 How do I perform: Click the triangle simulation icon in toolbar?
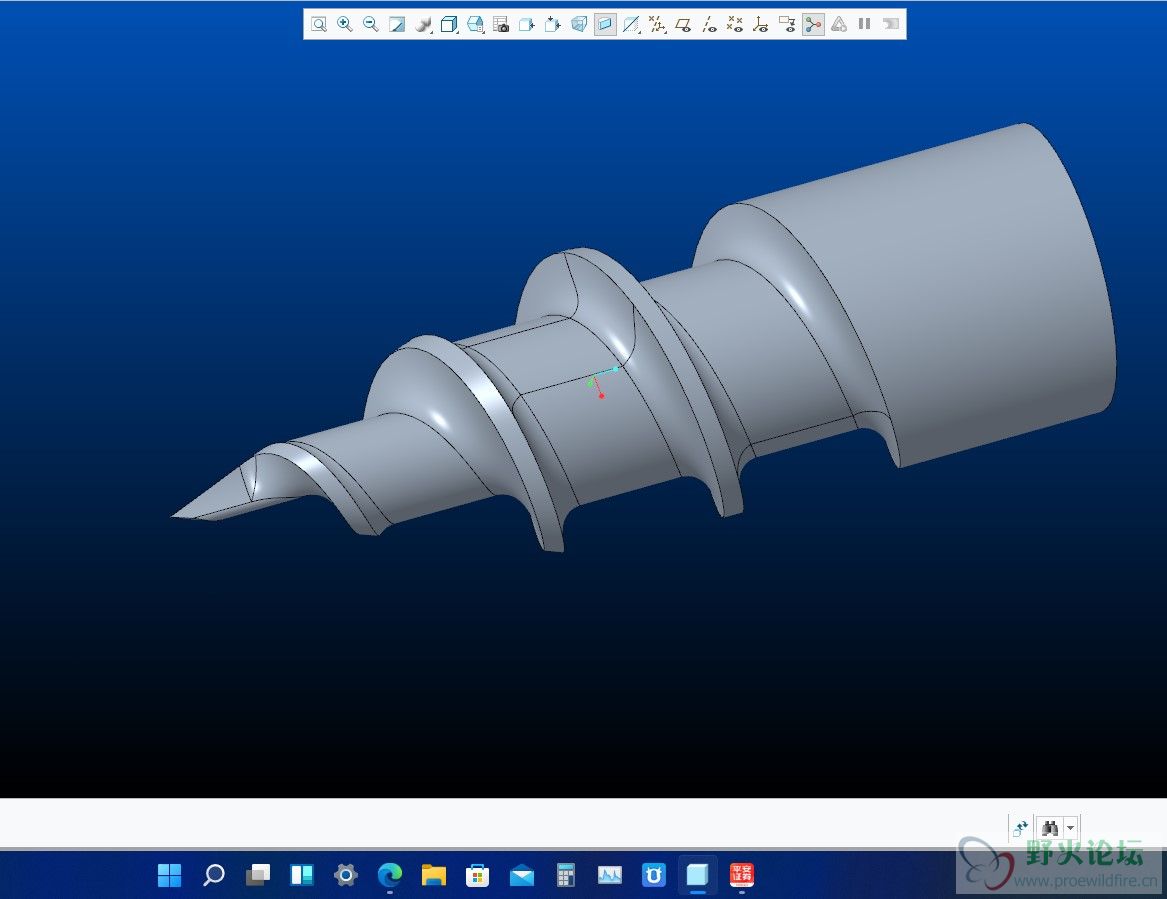point(839,25)
